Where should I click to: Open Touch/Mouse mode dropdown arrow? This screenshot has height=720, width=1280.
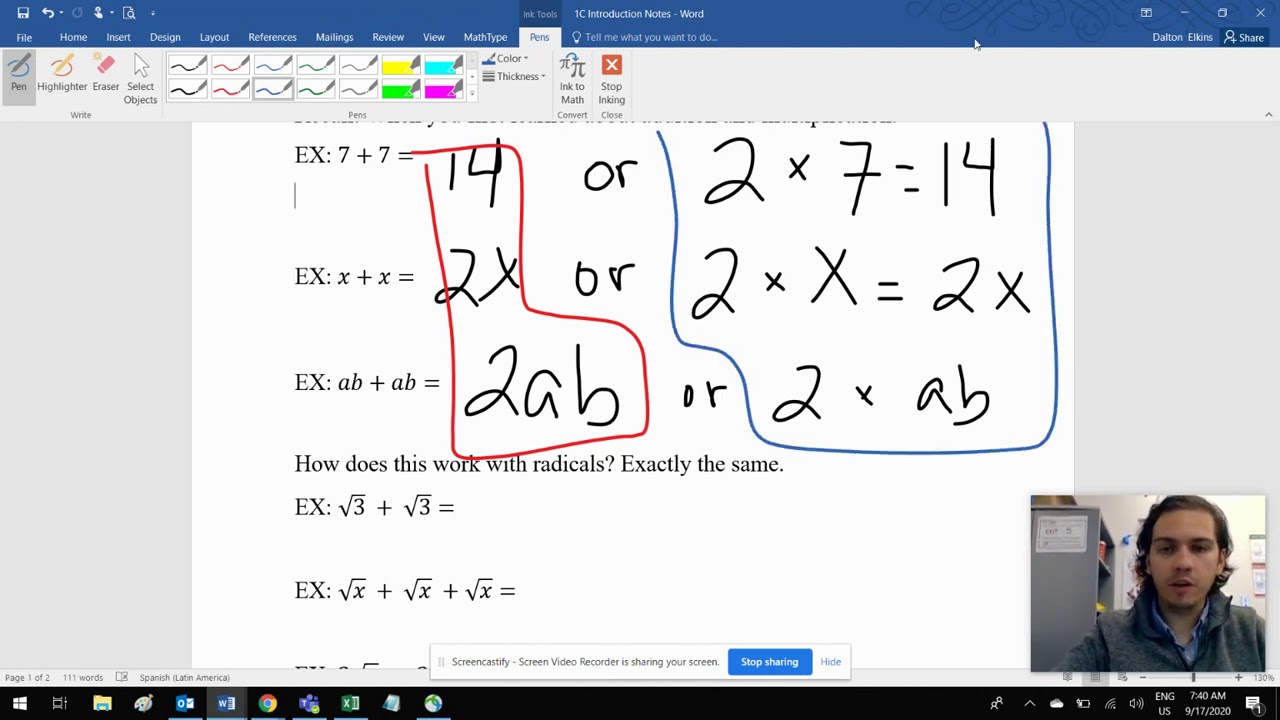point(111,13)
